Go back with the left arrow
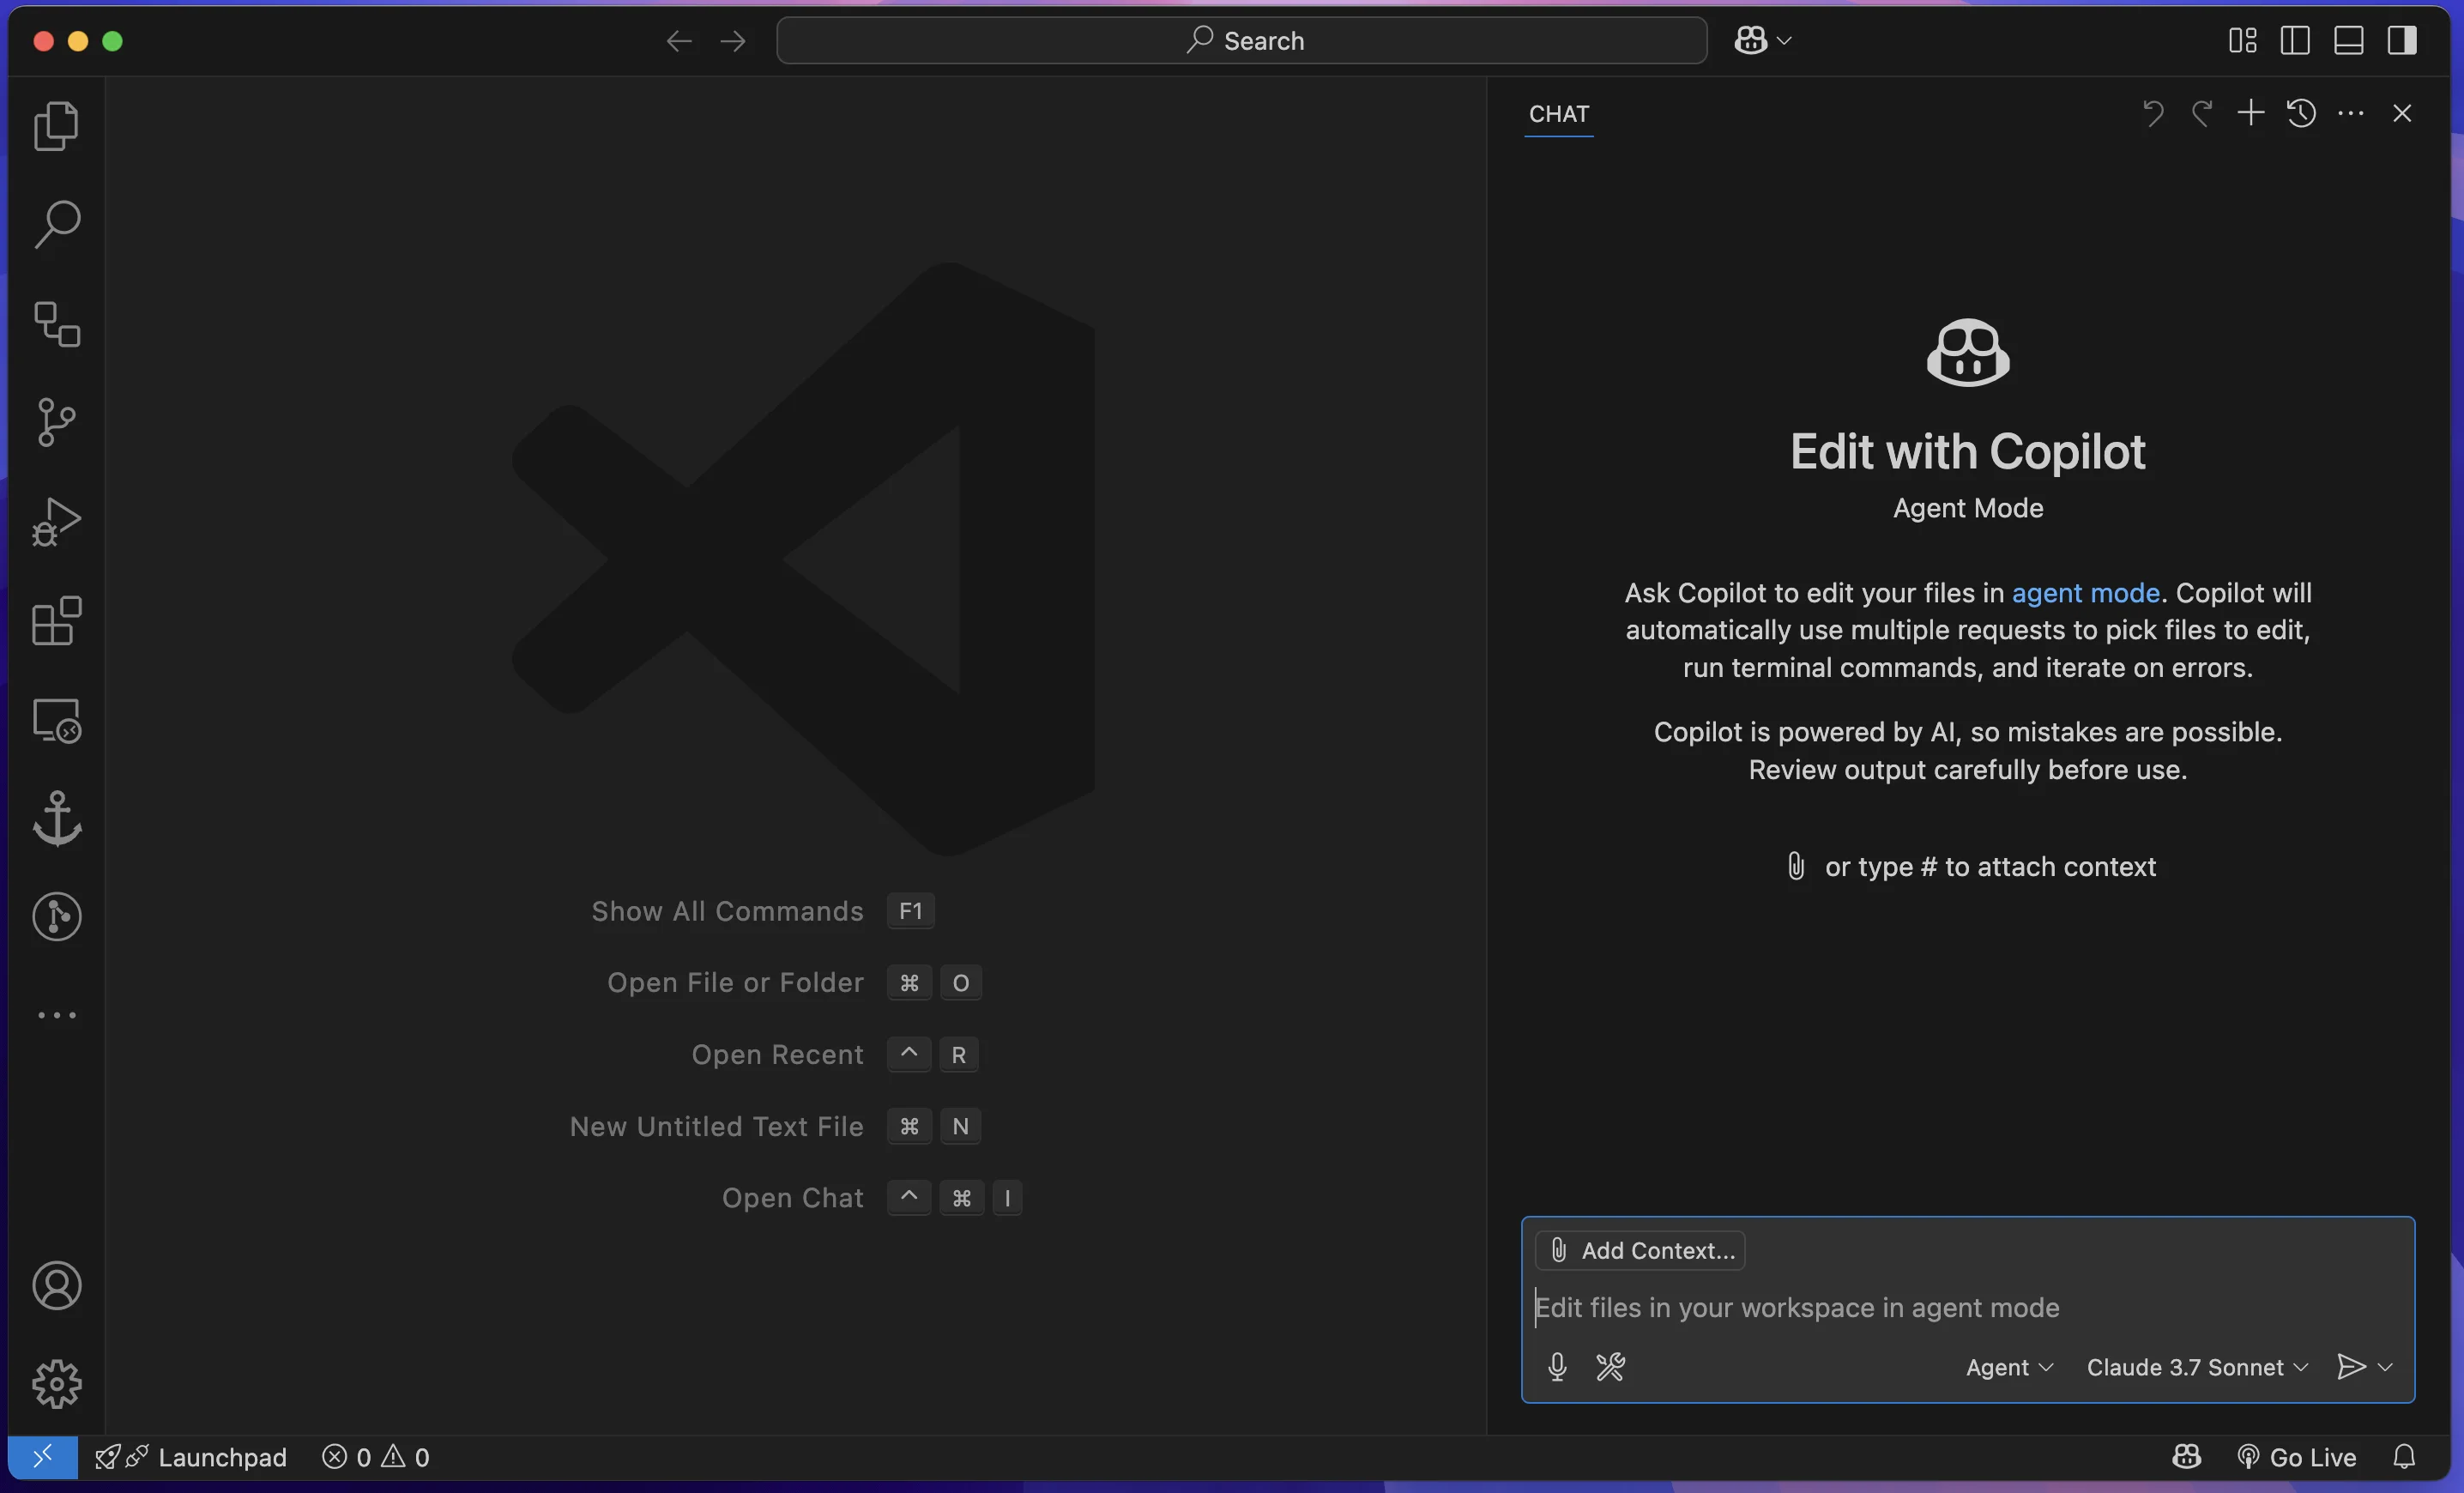Screen dimensions: 2464x1493 679,41
